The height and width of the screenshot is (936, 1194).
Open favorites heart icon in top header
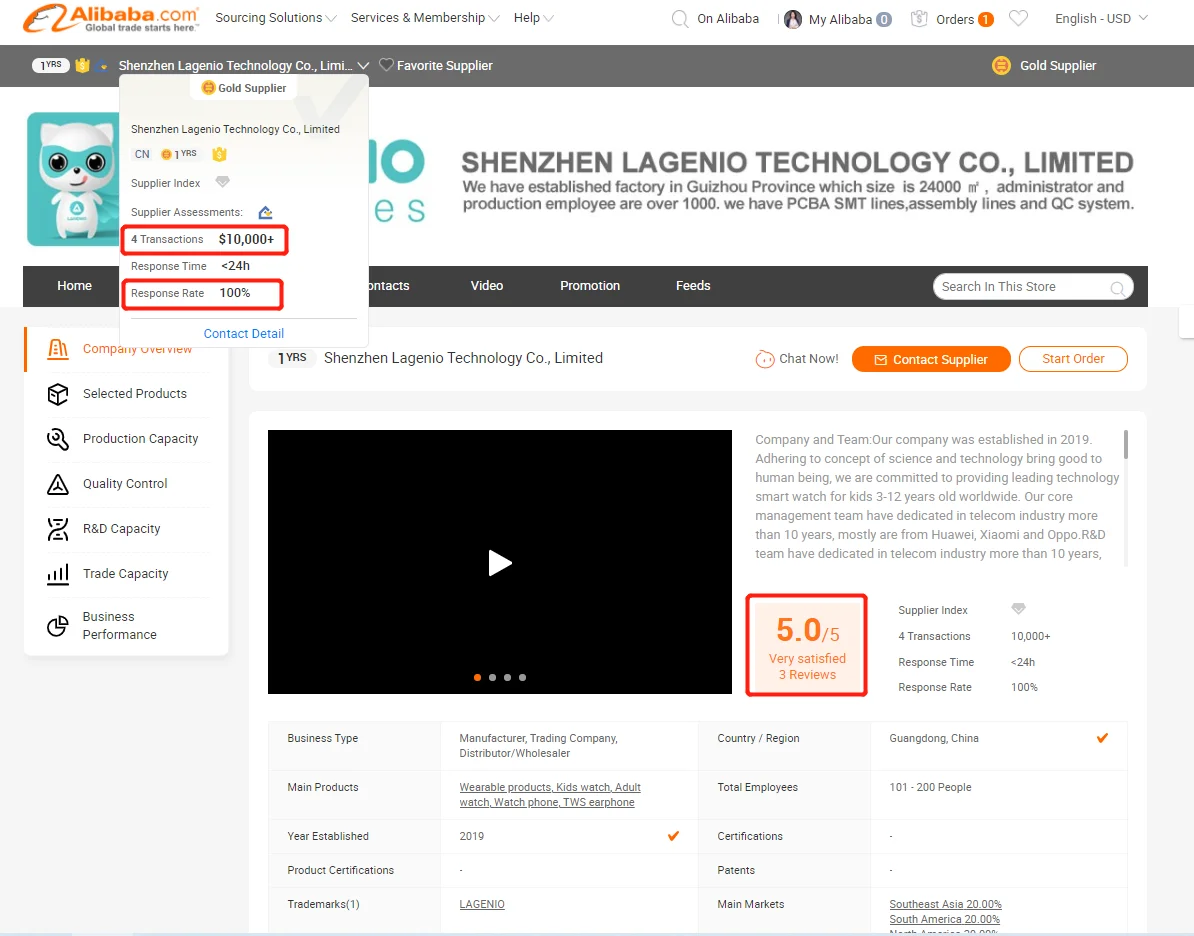click(1018, 18)
